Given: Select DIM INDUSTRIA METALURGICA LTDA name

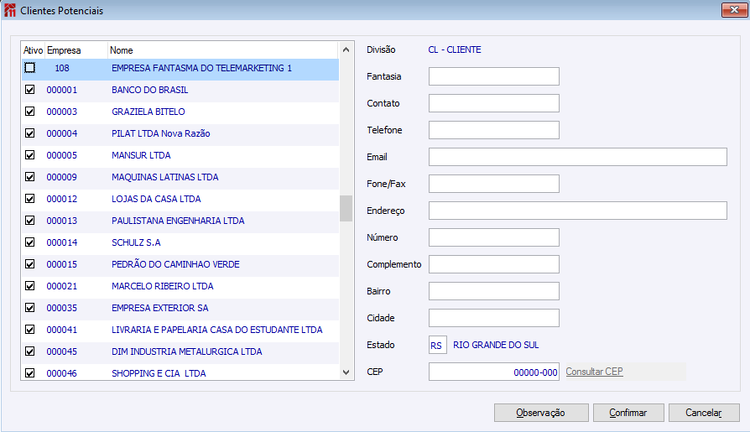Looking at the screenshot, I should click(187, 352).
